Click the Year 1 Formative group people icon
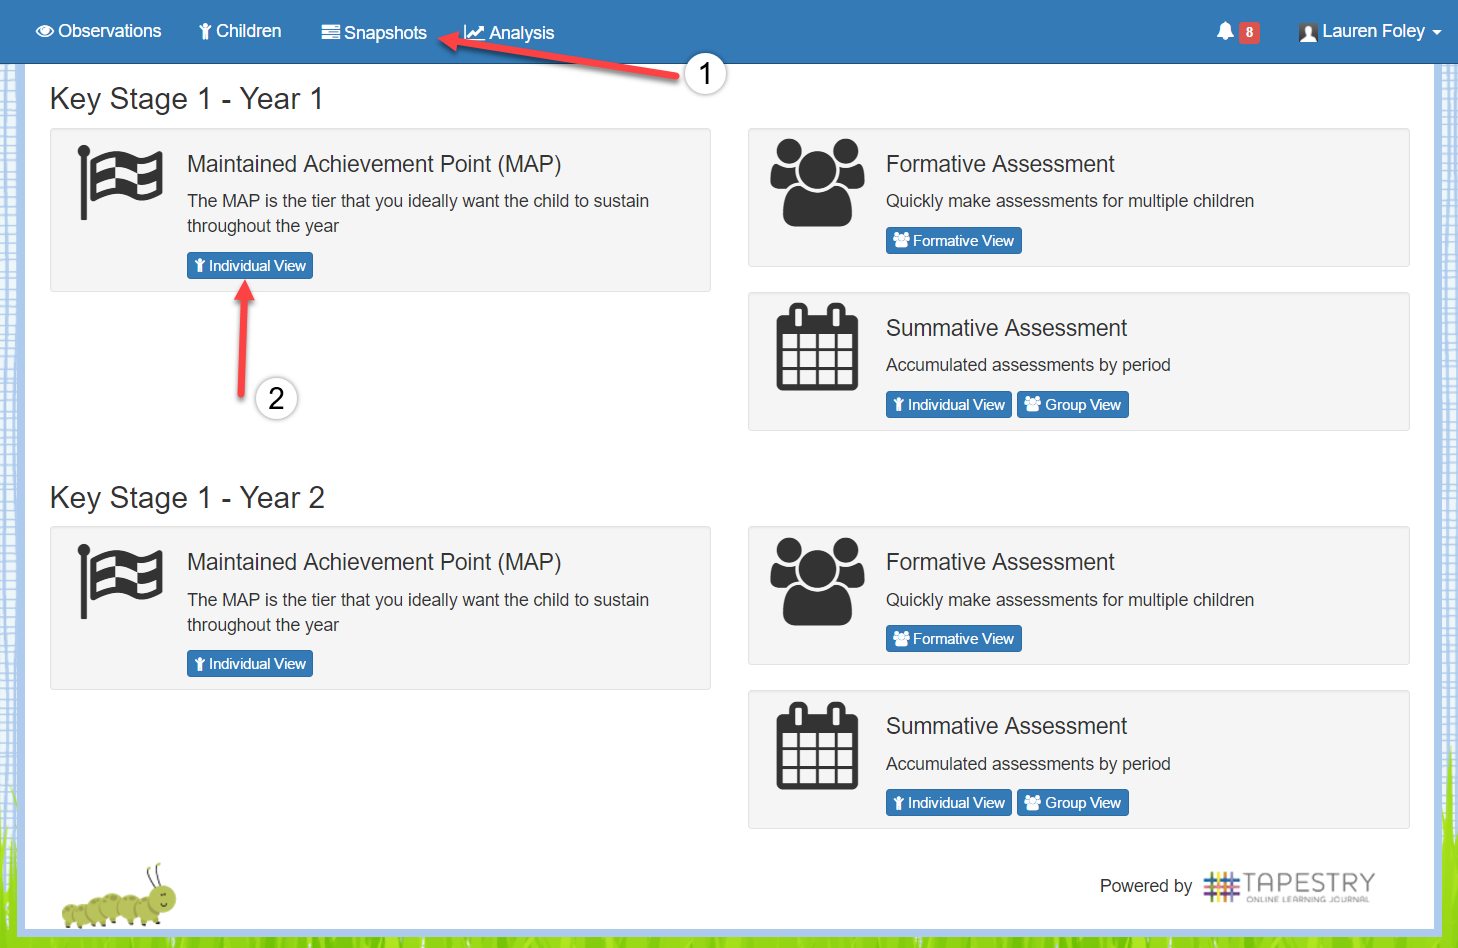1458x948 pixels. coord(817,182)
